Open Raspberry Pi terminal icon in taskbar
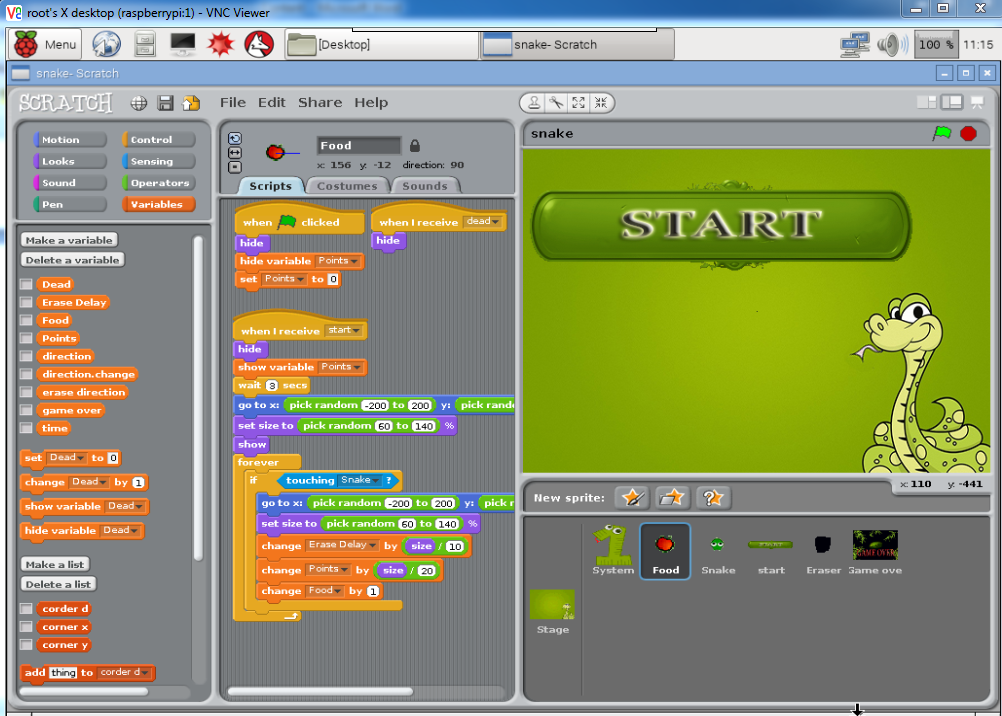Screen dimensions: 1002x716 pyautogui.click(x=183, y=44)
